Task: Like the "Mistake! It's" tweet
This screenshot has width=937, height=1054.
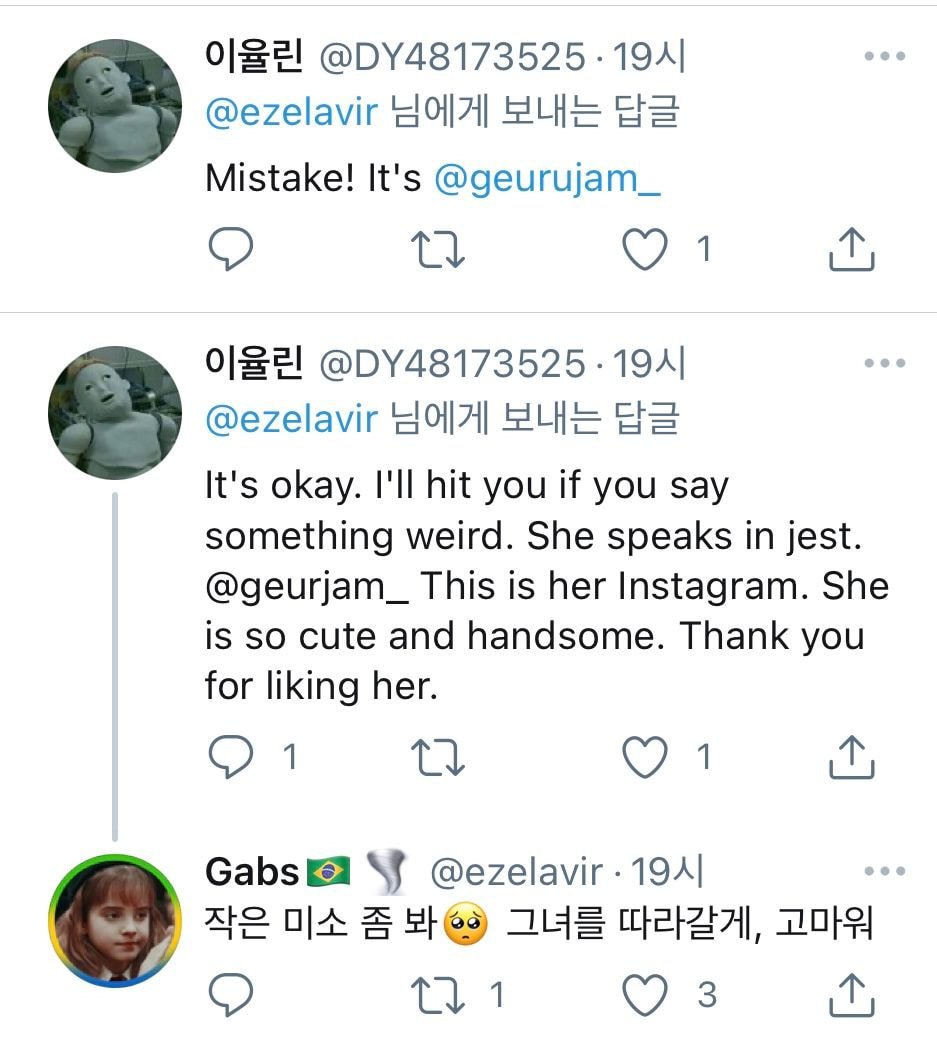Action: click(645, 250)
